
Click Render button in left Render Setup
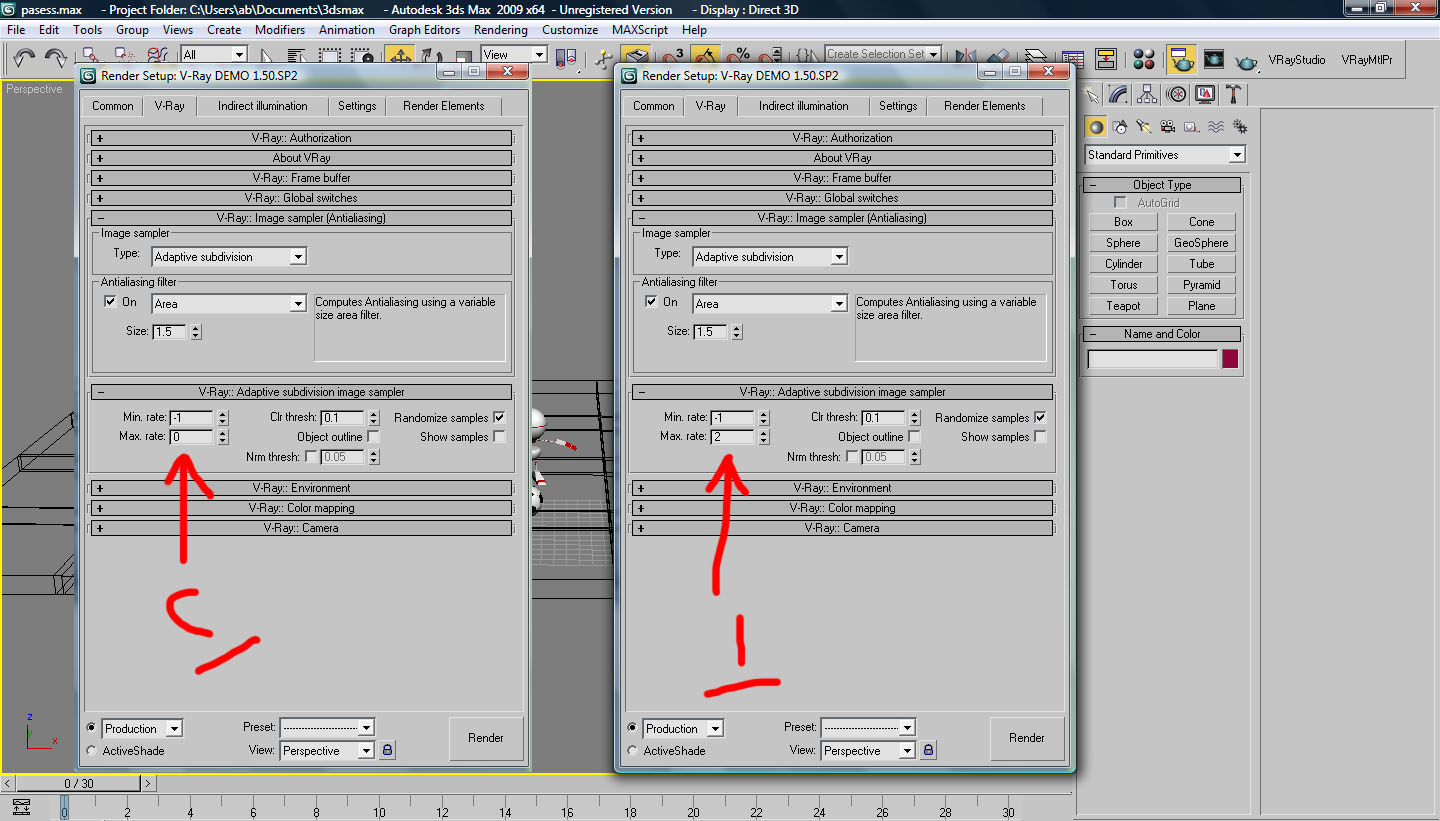coord(486,738)
